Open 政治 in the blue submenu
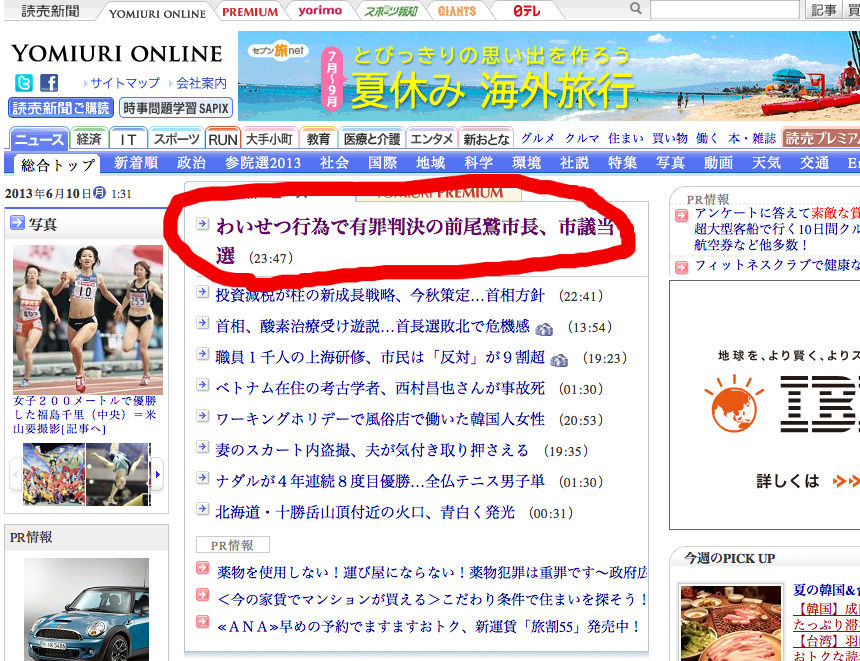 click(191, 163)
